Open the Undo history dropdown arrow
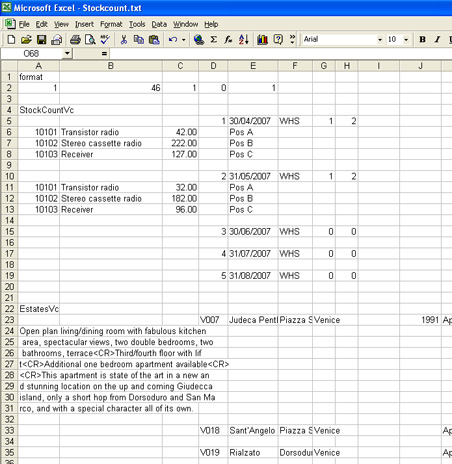Viewport: 452px width, 464px height. pyautogui.click(x=184, y=40)
